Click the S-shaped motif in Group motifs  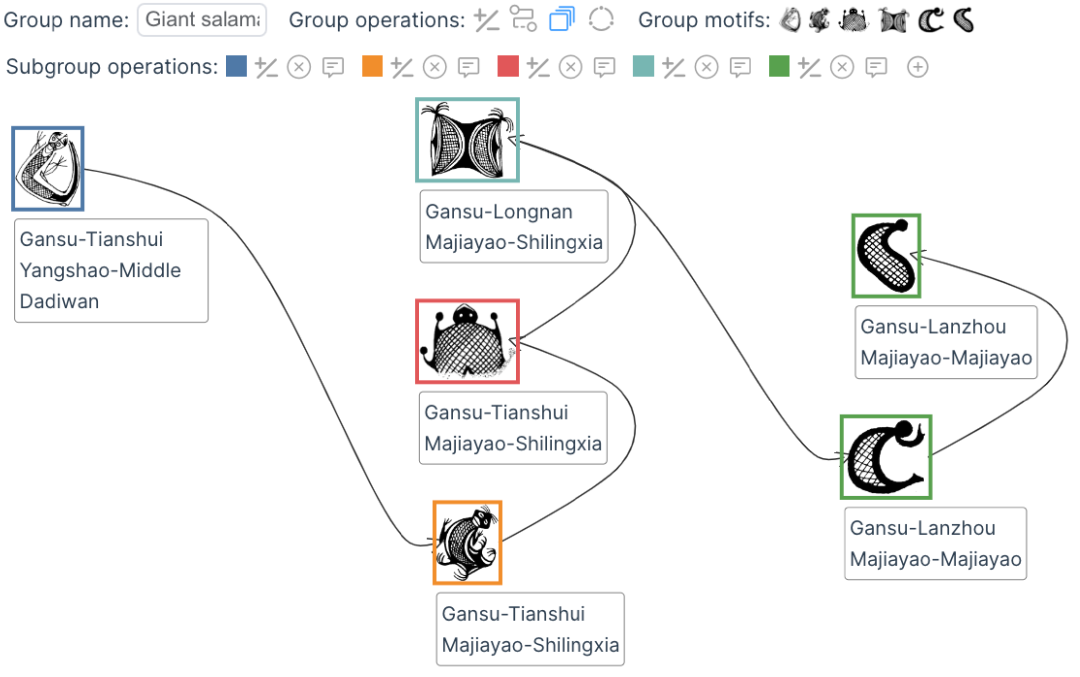click(x=964, y=20)
